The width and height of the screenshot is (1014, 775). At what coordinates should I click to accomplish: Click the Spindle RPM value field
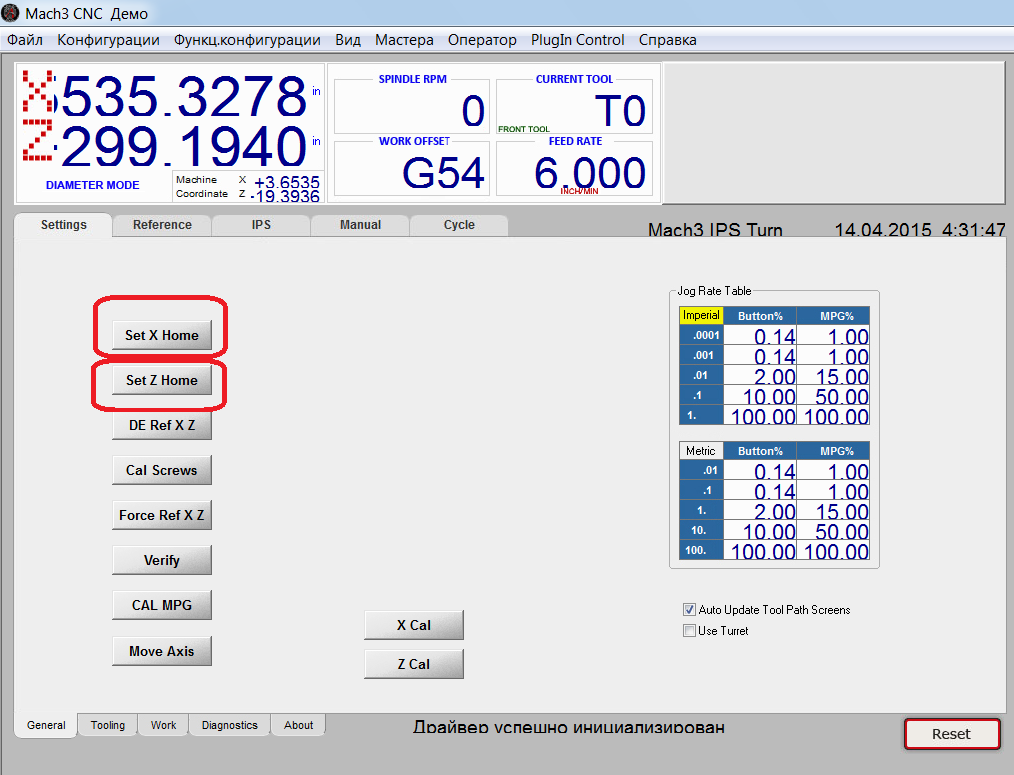(x=411, y=109)
